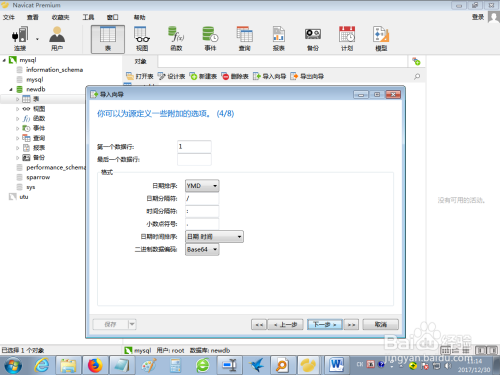This screenshot has height=375, width=500.
Task: Click the first data row input field
Action: pyautogui.click(x=194, y=147)
